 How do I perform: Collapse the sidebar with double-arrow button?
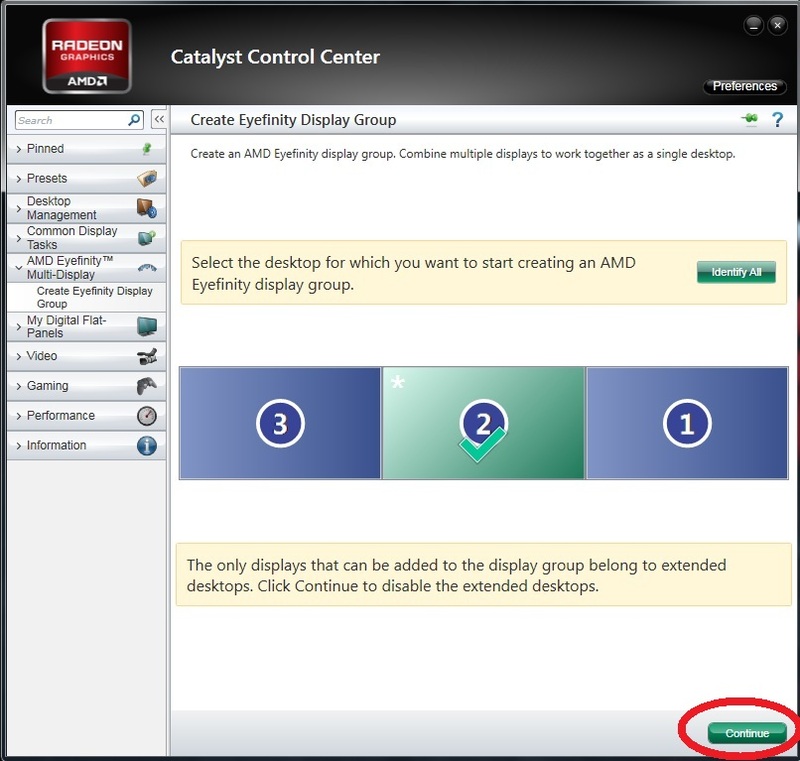(159, 120)
